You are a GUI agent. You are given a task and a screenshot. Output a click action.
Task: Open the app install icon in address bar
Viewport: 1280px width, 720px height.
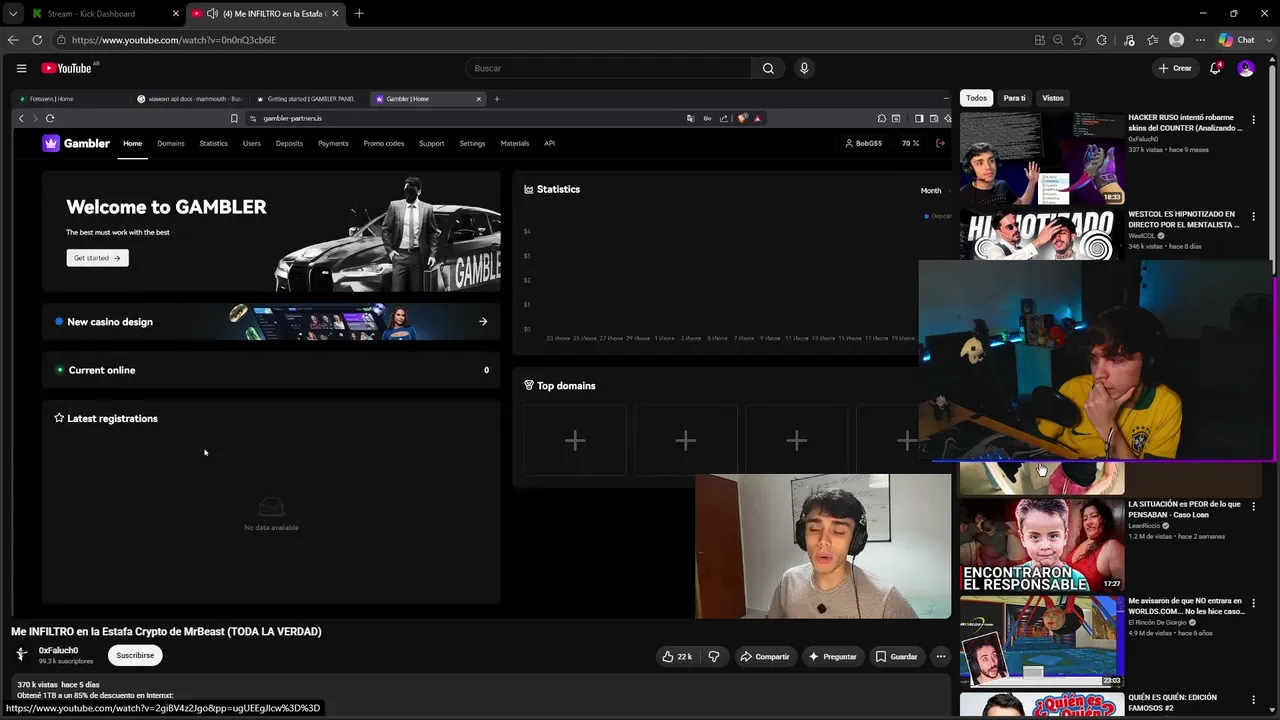tap(1040, 40)
